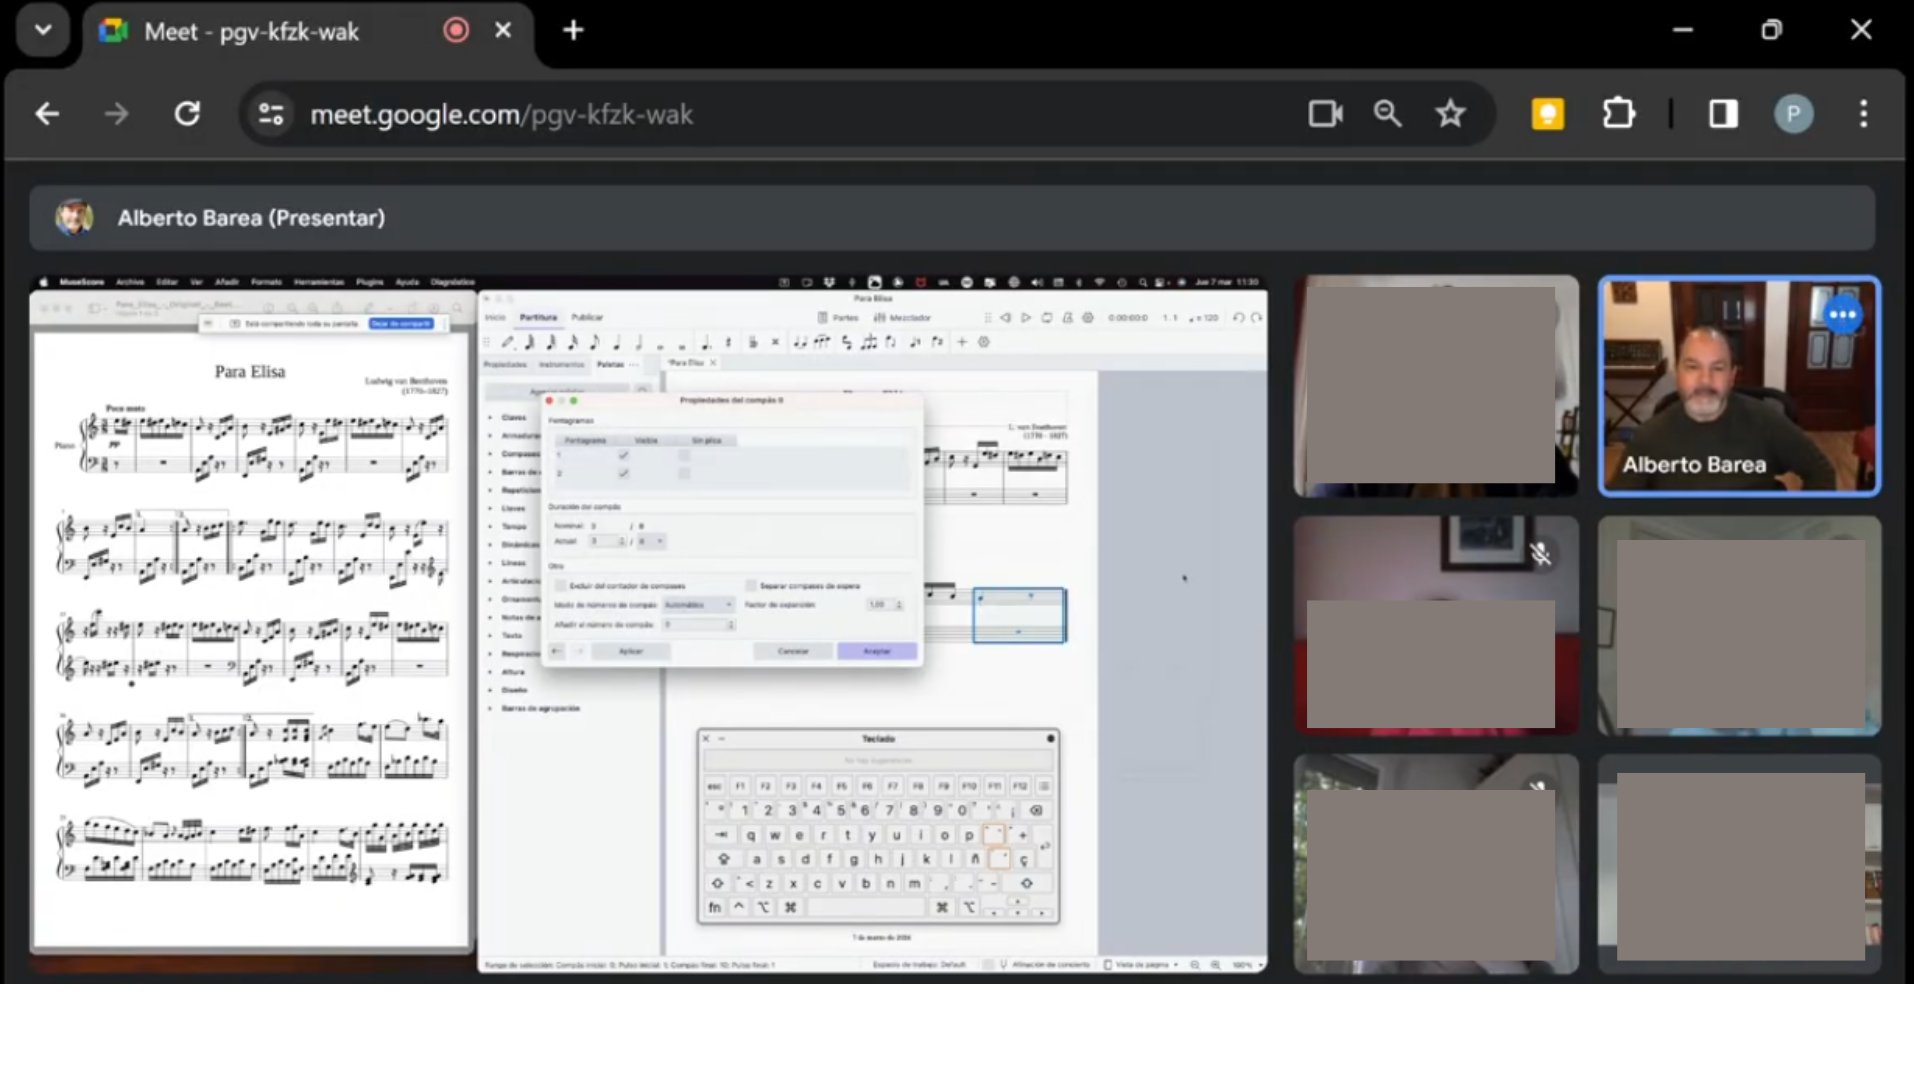Viewport: 1920px width, 1080px height.
Task: Click Cancelar in measure properties dialog
Action: 793,652
